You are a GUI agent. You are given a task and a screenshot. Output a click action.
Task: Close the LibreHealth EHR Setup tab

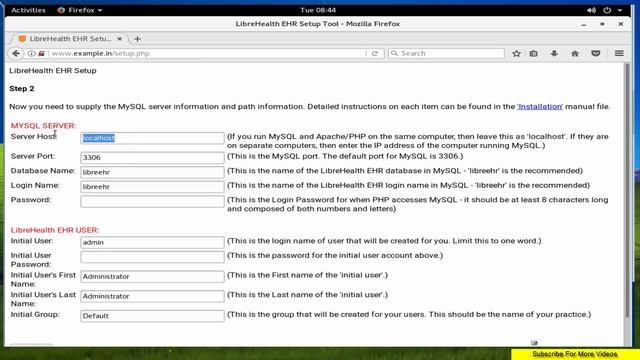tap(119, 39)
